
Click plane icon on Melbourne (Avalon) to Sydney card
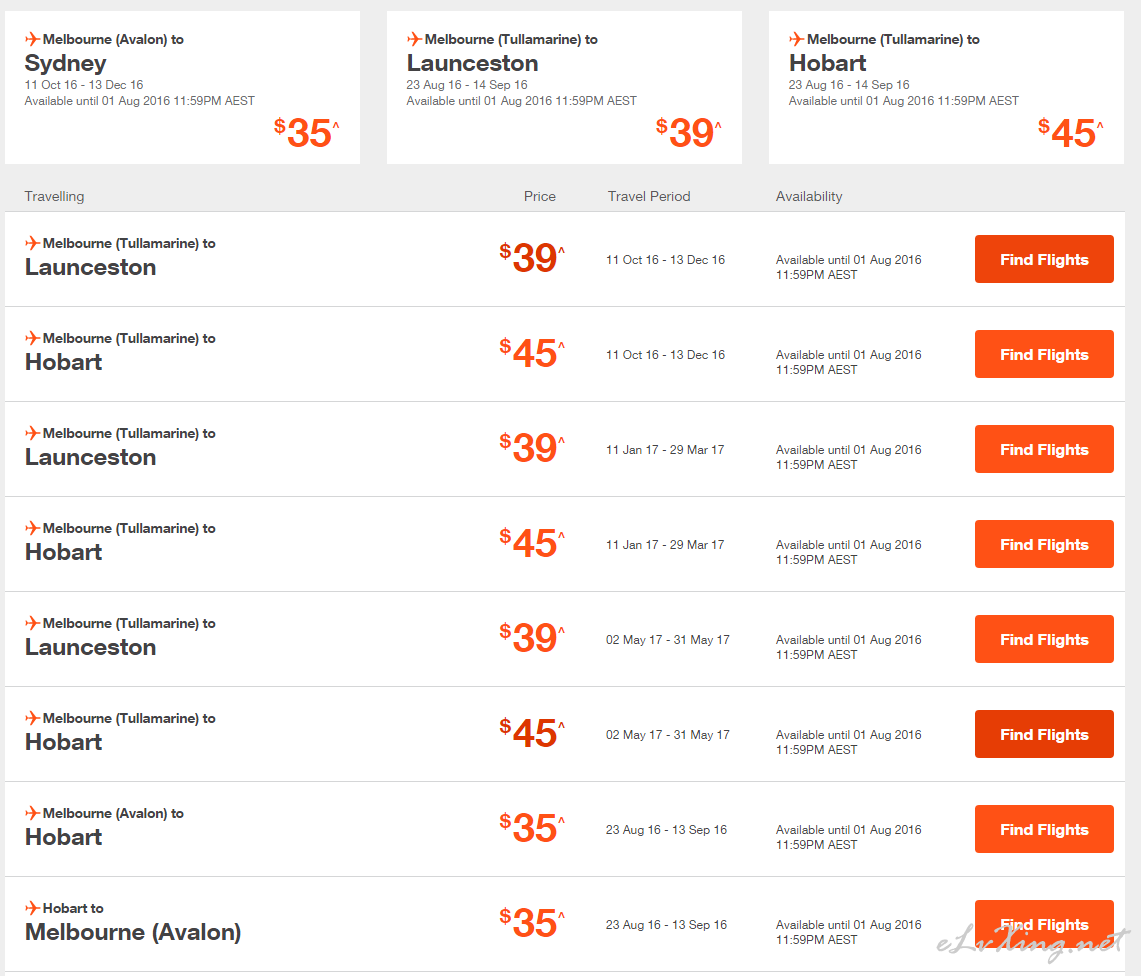point(32,39)
